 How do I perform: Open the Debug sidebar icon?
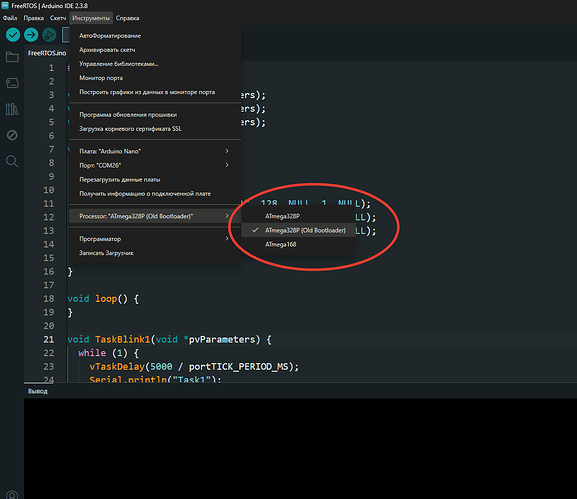point(12,135)
